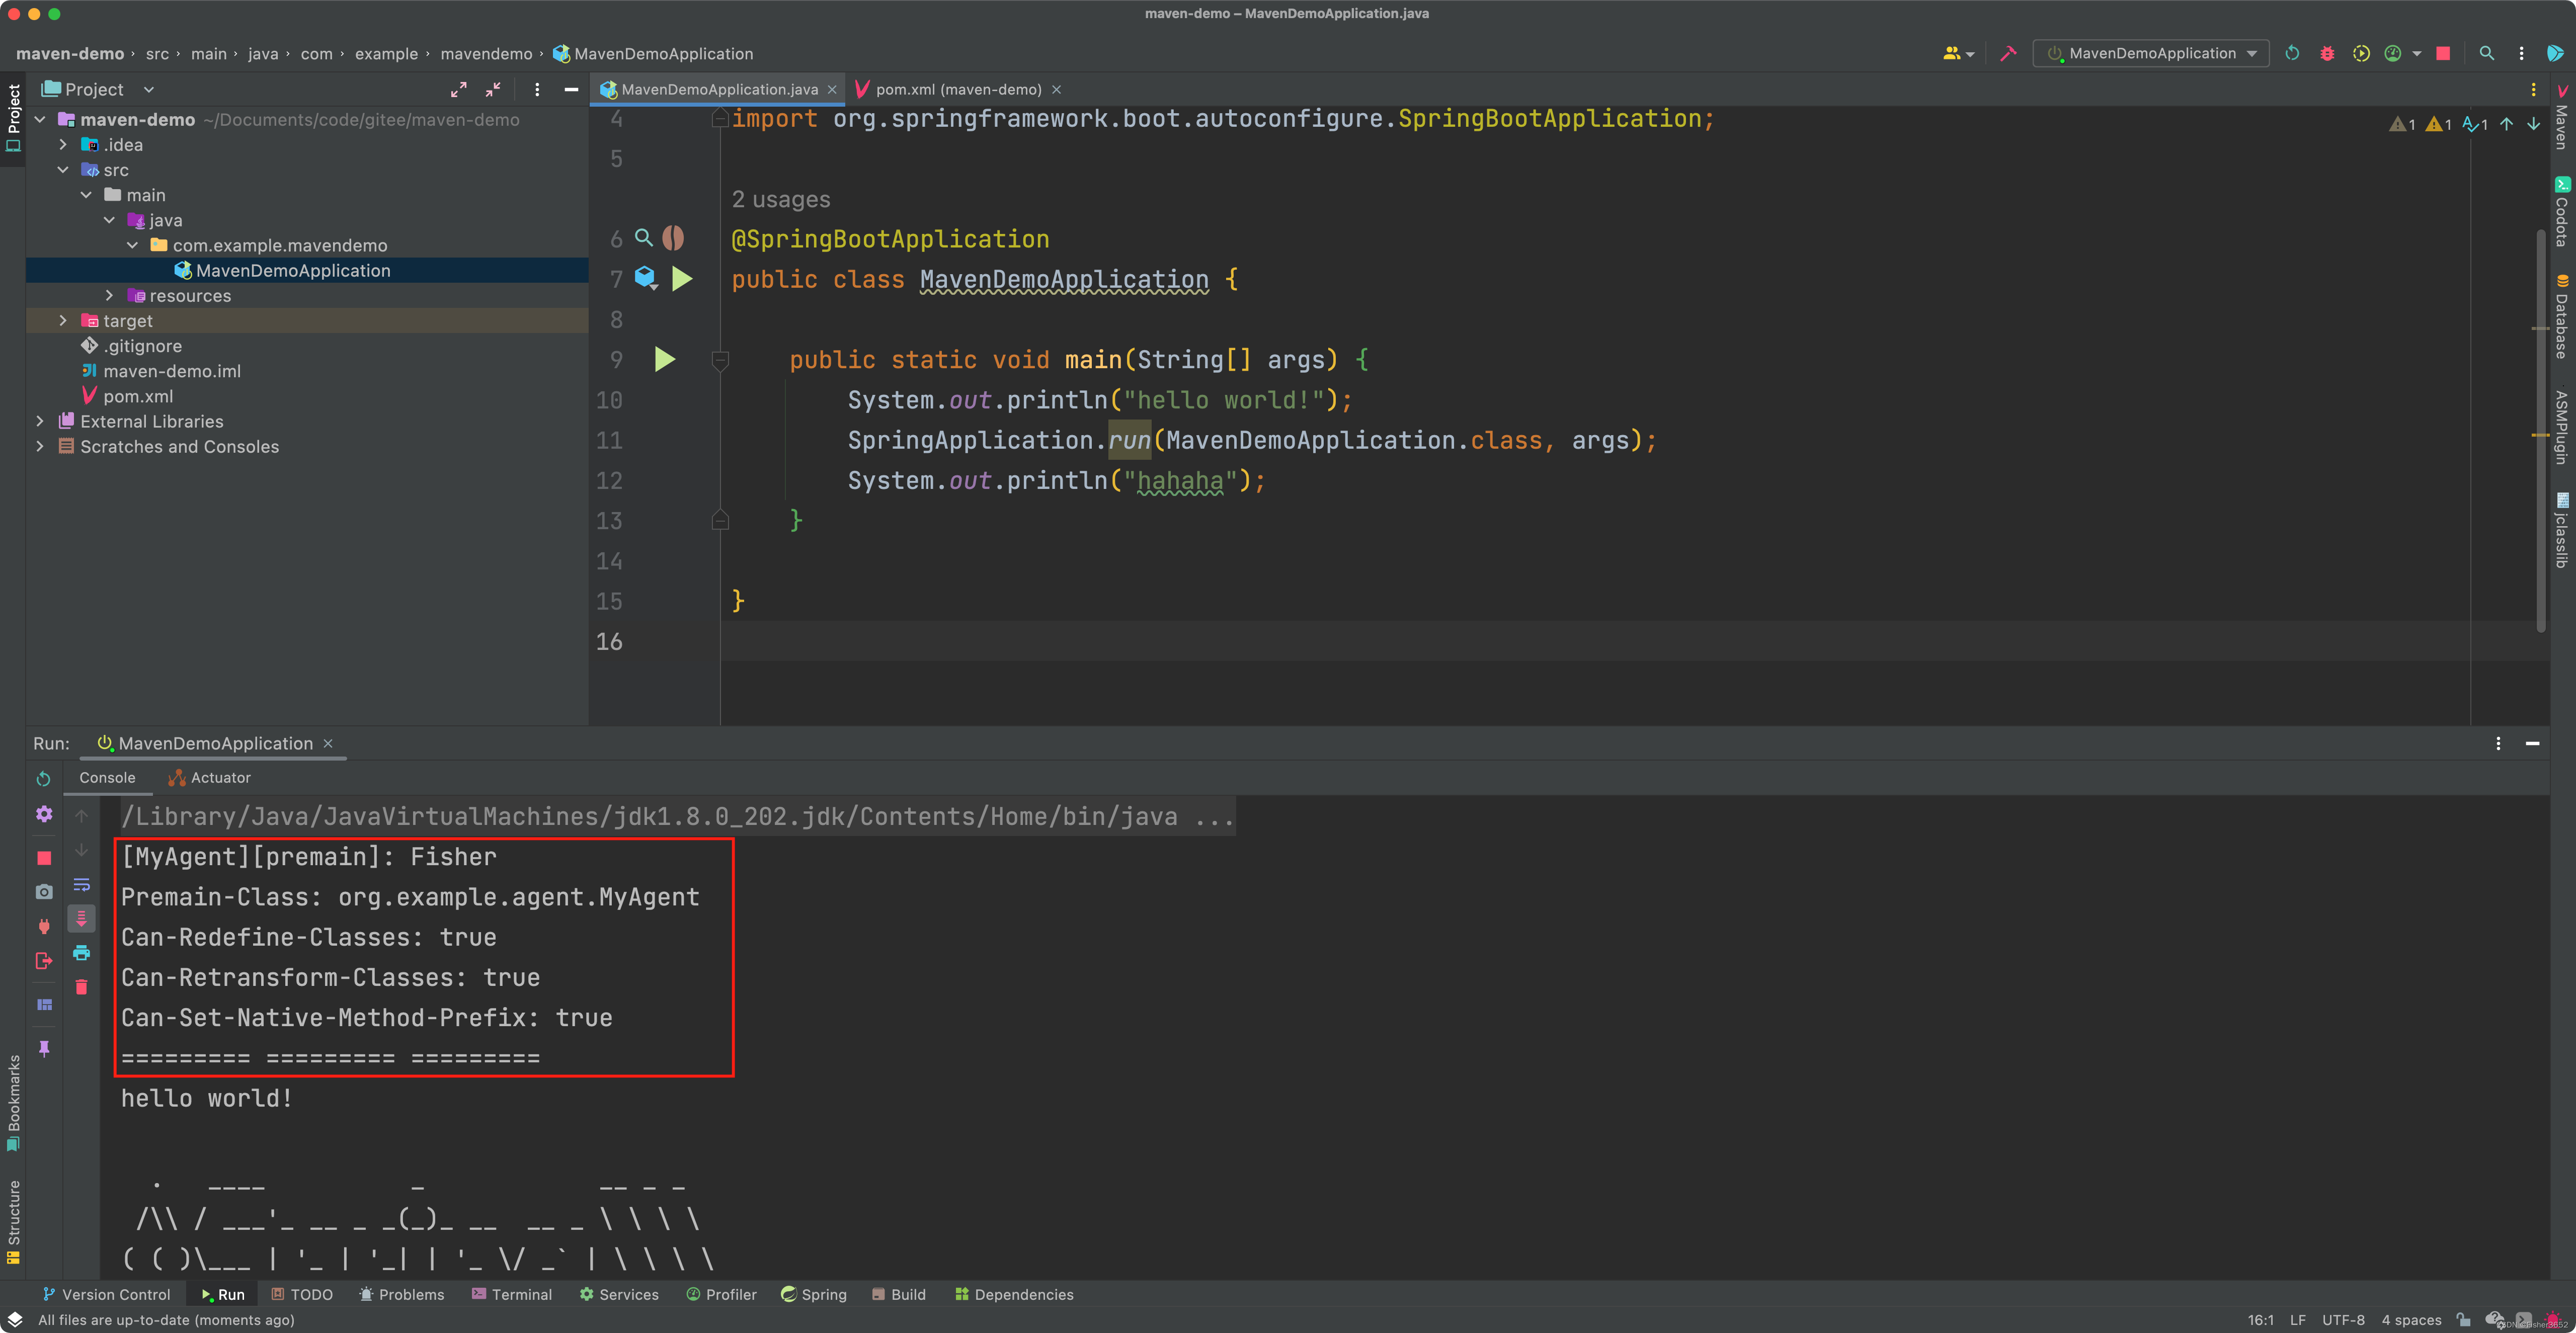The image size is (2576, 1333).
Task: Toggle soft-wrap in the console
Action: (82, 885)
